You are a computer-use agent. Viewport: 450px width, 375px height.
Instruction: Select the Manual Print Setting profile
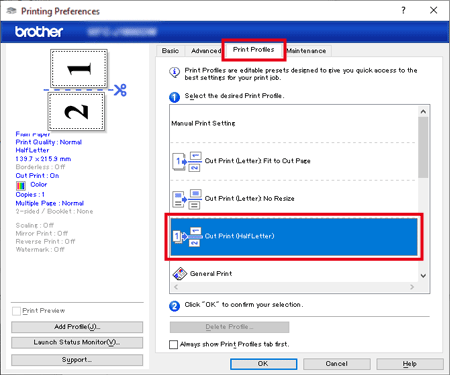coord(203,123)
